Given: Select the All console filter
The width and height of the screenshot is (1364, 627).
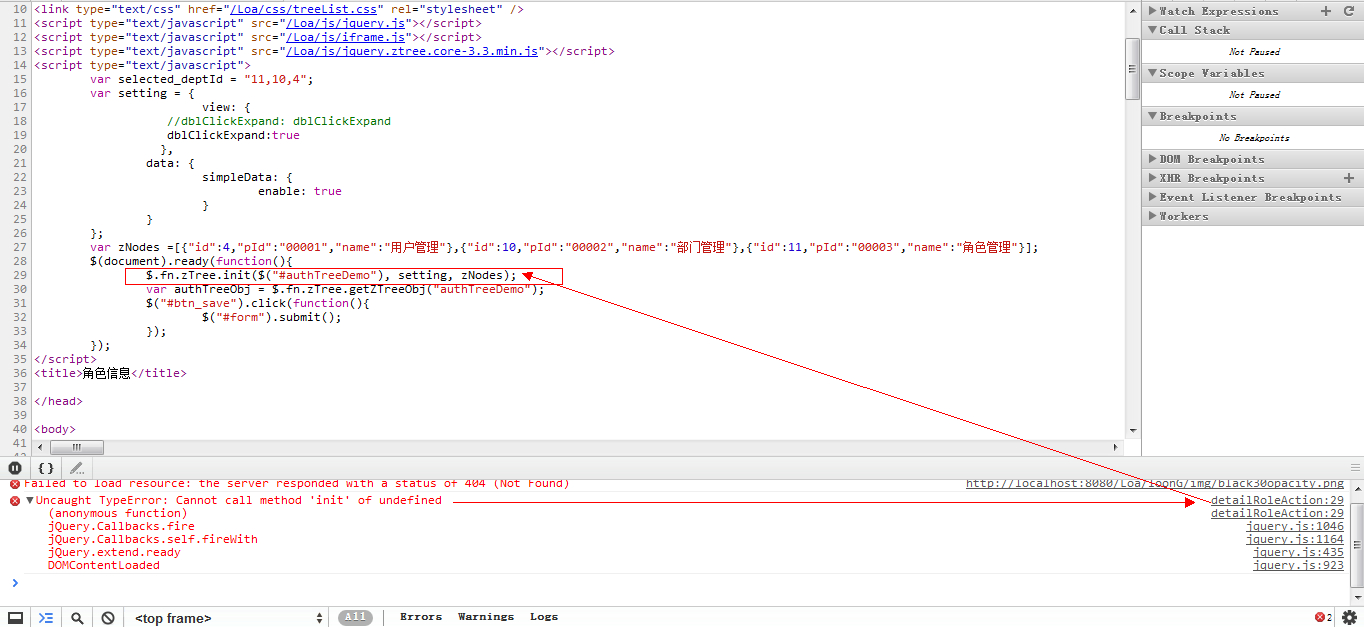Looking at the screenshot, I should (355, 617).
